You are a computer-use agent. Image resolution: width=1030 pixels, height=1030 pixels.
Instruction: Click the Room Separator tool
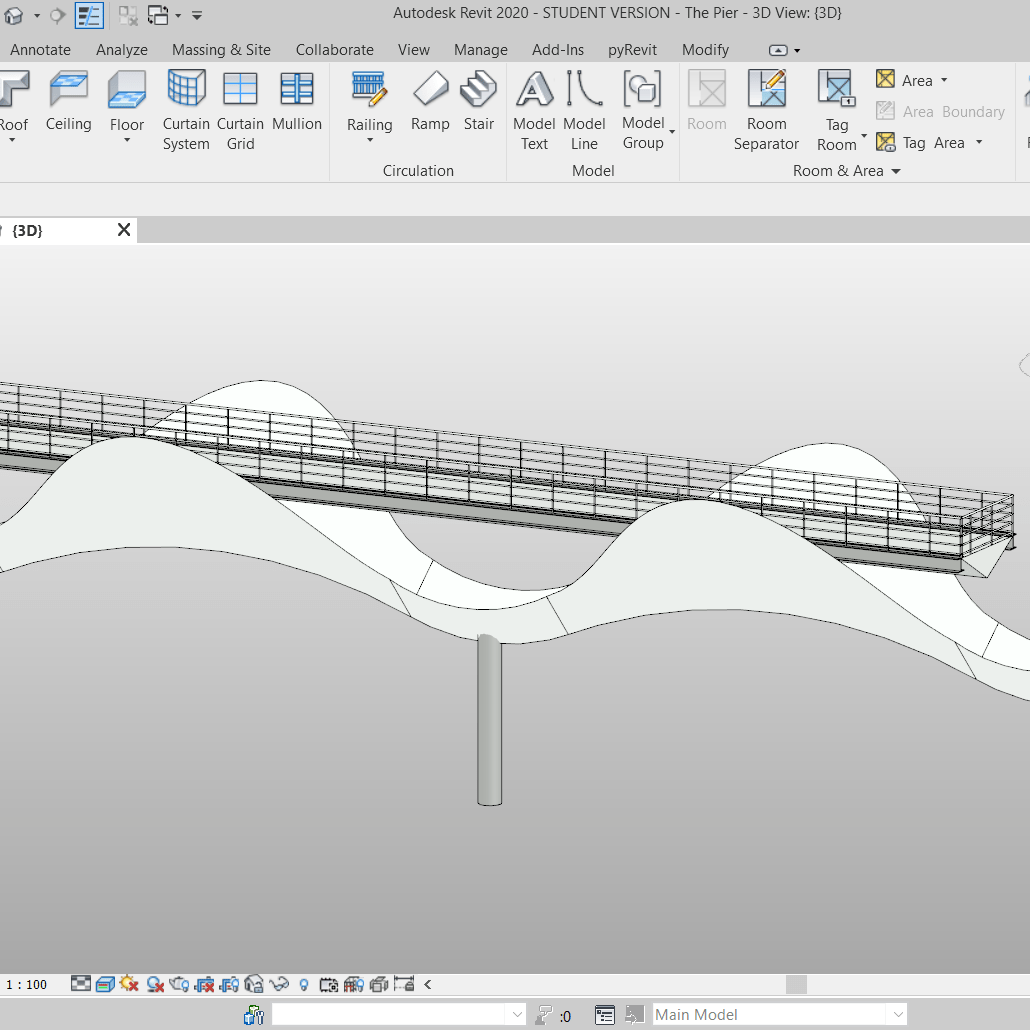pos(766,100)
